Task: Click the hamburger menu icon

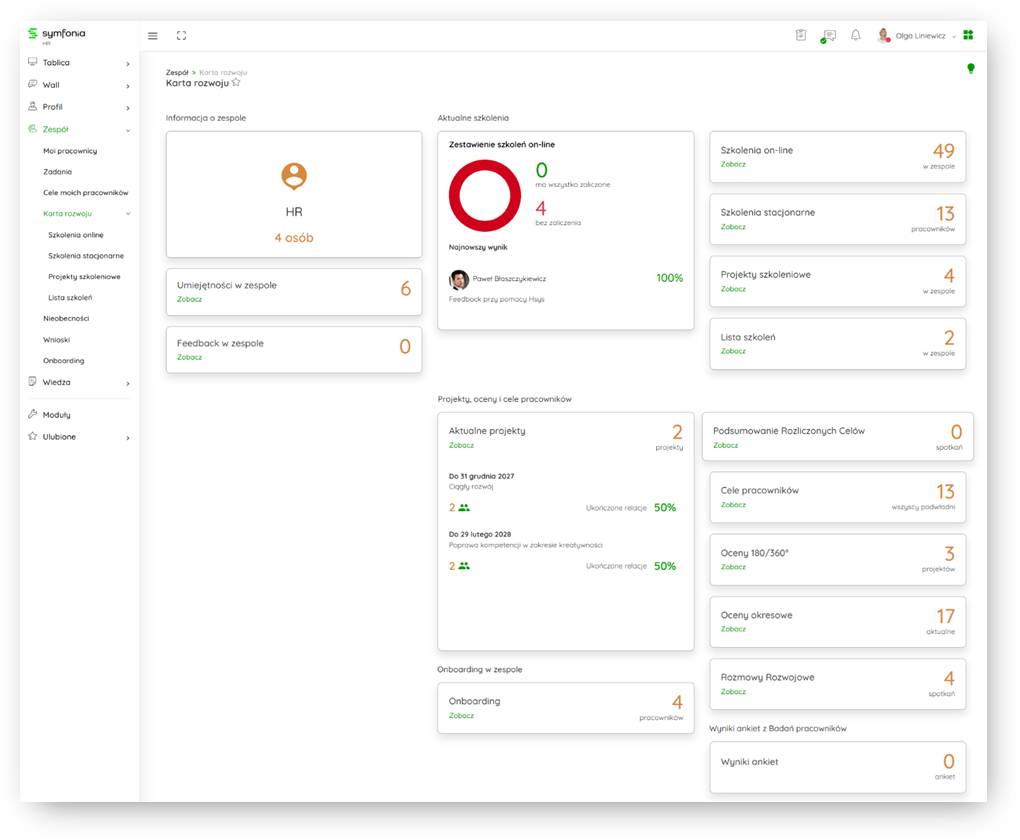Action: pyautogui.click(x=153, y=36)
